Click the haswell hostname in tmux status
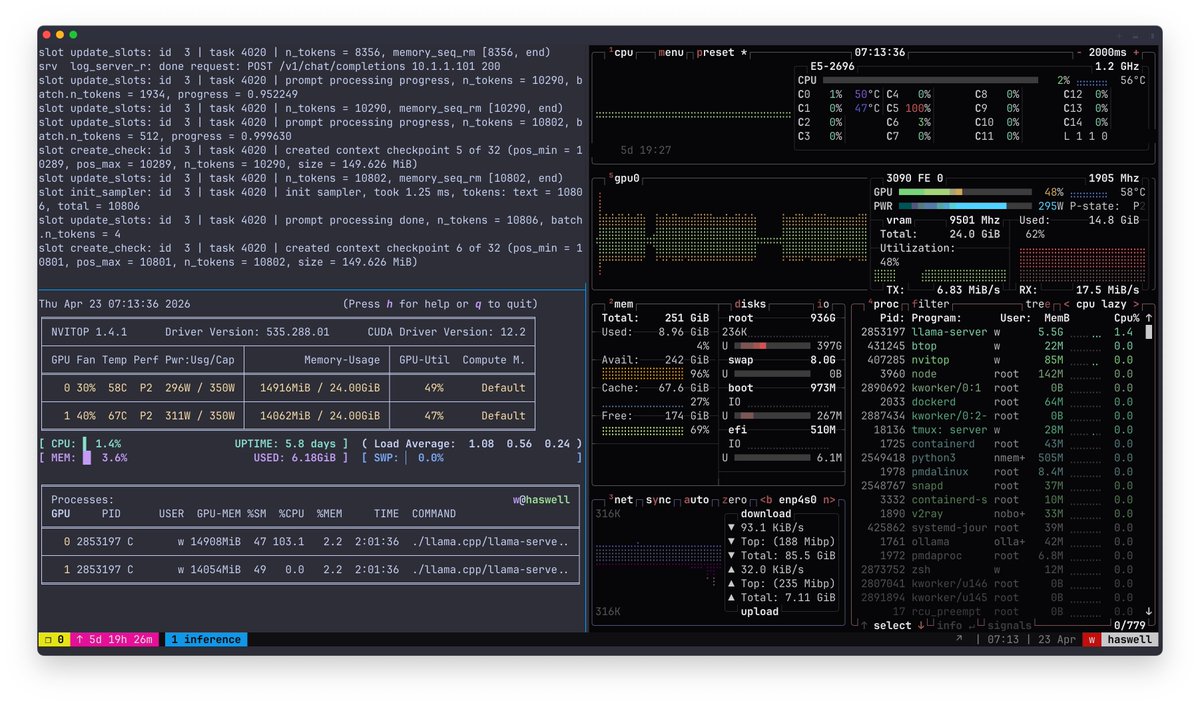This screenshot has height=705, width=1200. click(x=1129, y=640)
